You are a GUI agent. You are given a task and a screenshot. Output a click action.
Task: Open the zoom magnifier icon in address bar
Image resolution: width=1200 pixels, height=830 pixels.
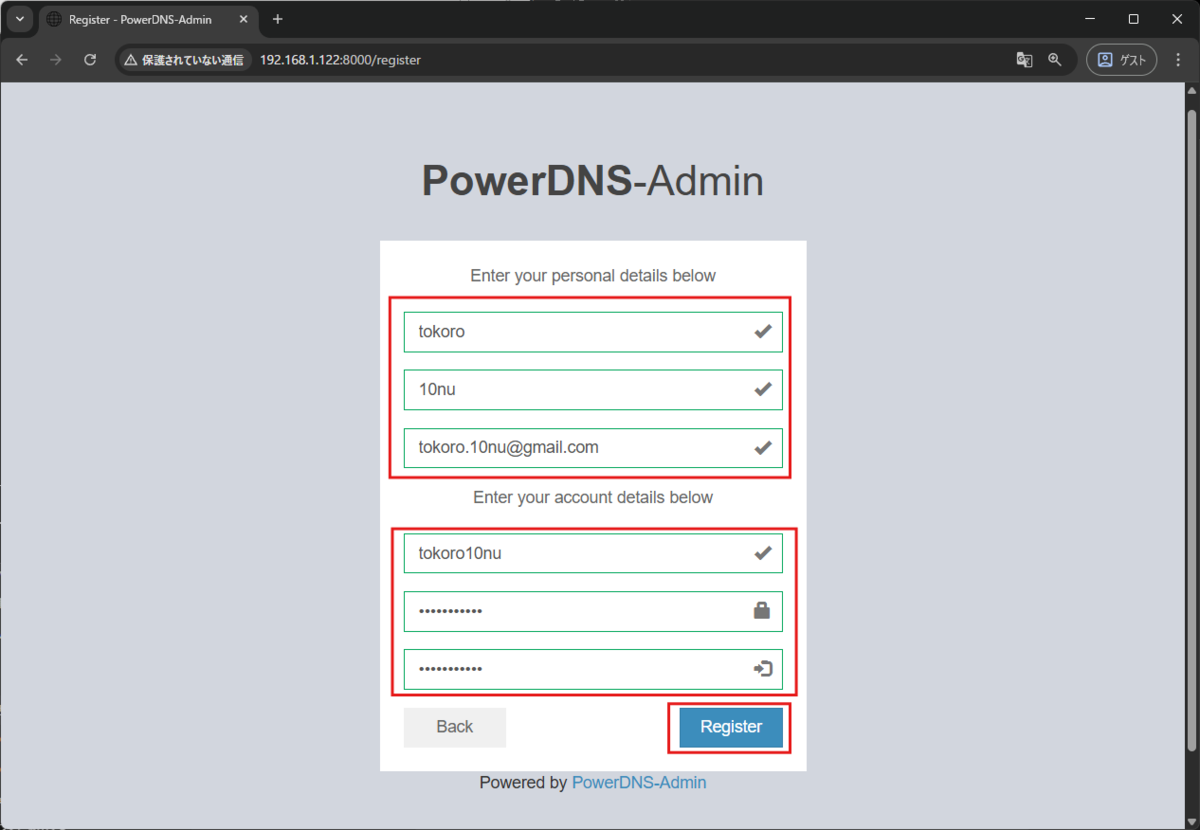click(x=1054, y=60)
